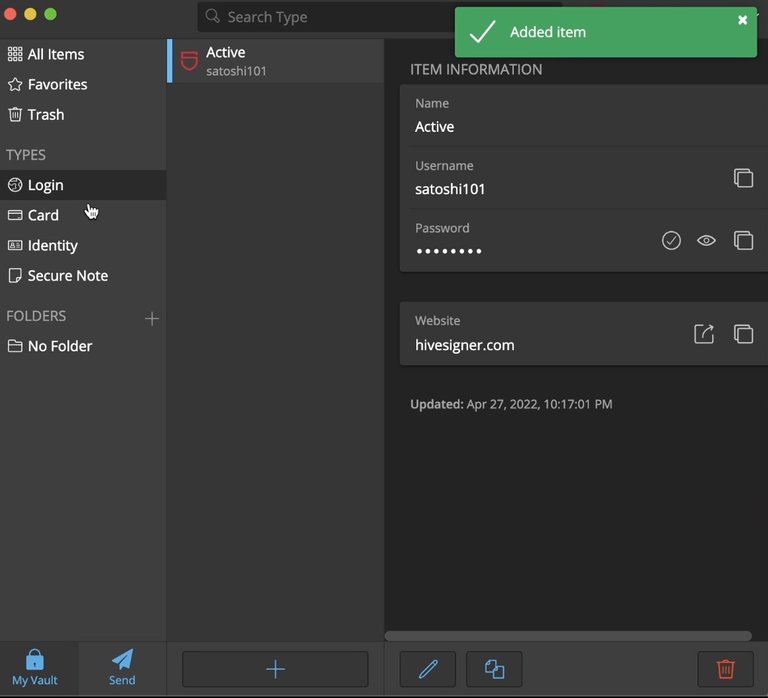Open Favorites list

(57, 84)
